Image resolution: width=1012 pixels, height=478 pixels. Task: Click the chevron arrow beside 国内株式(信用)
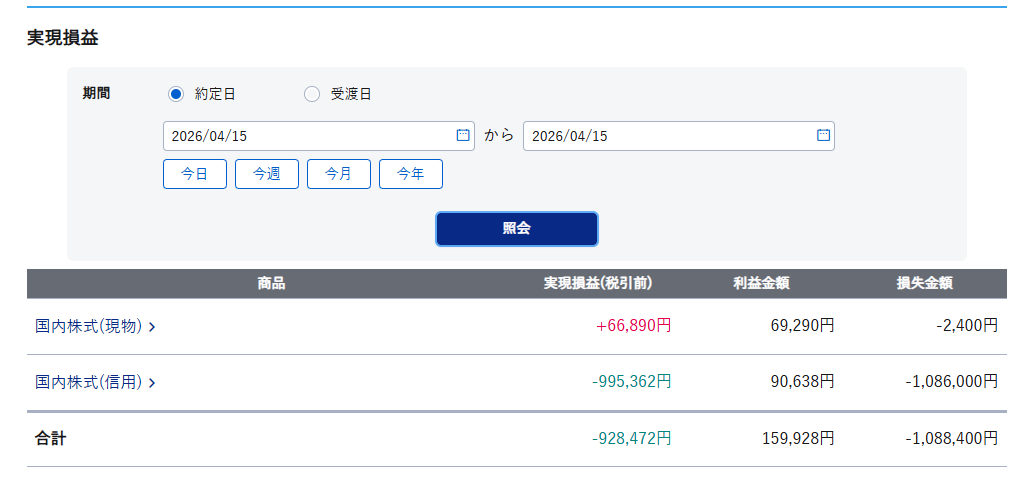(x=152, y=382)
